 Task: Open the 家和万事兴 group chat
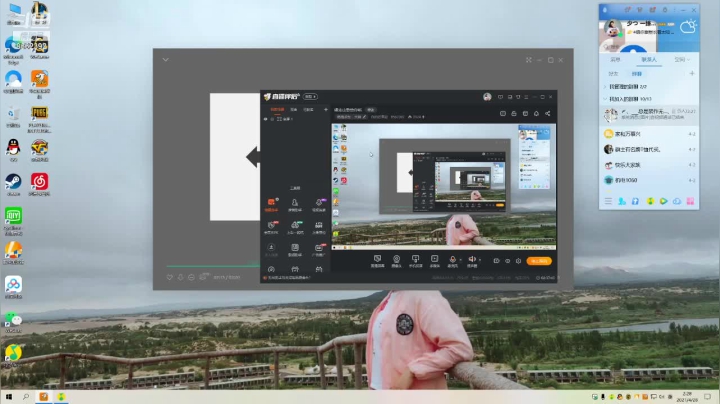click(649, 134)
